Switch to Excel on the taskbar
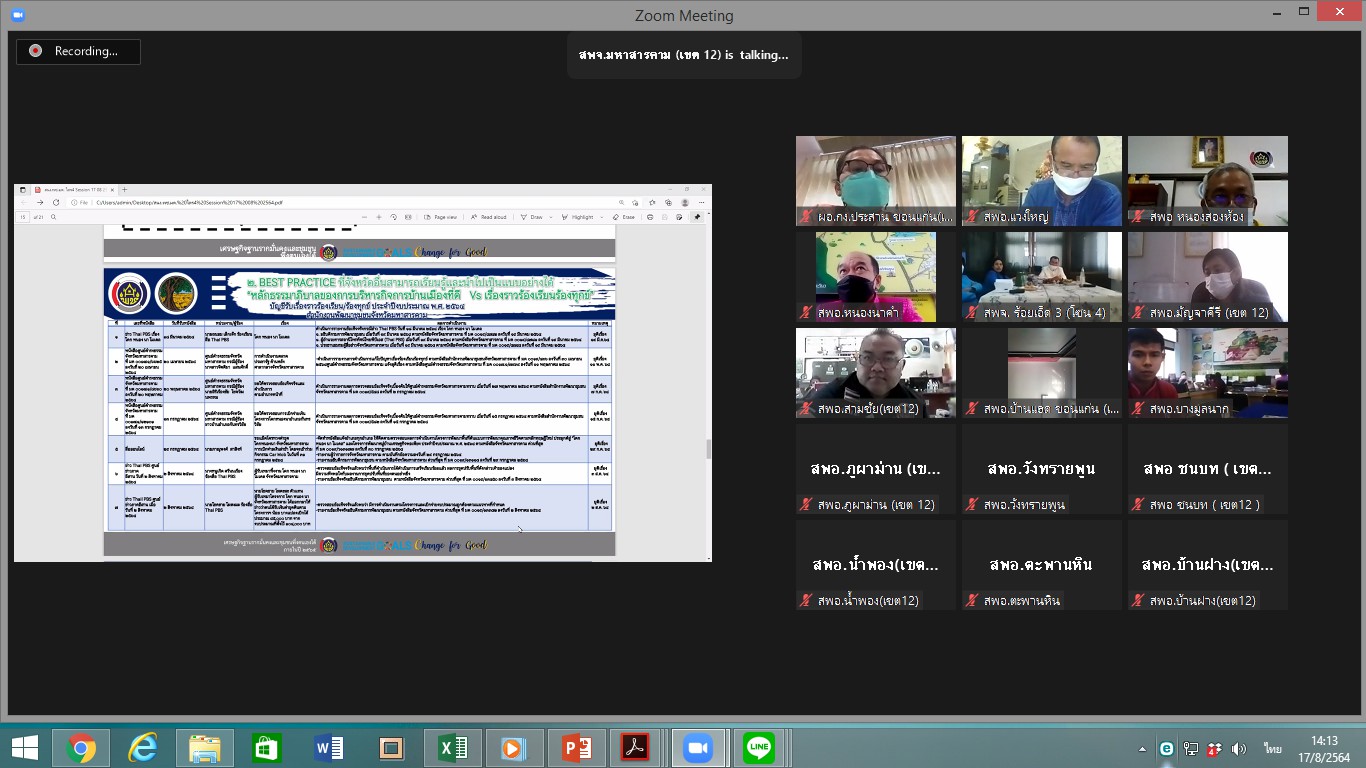 click(453, 747)
